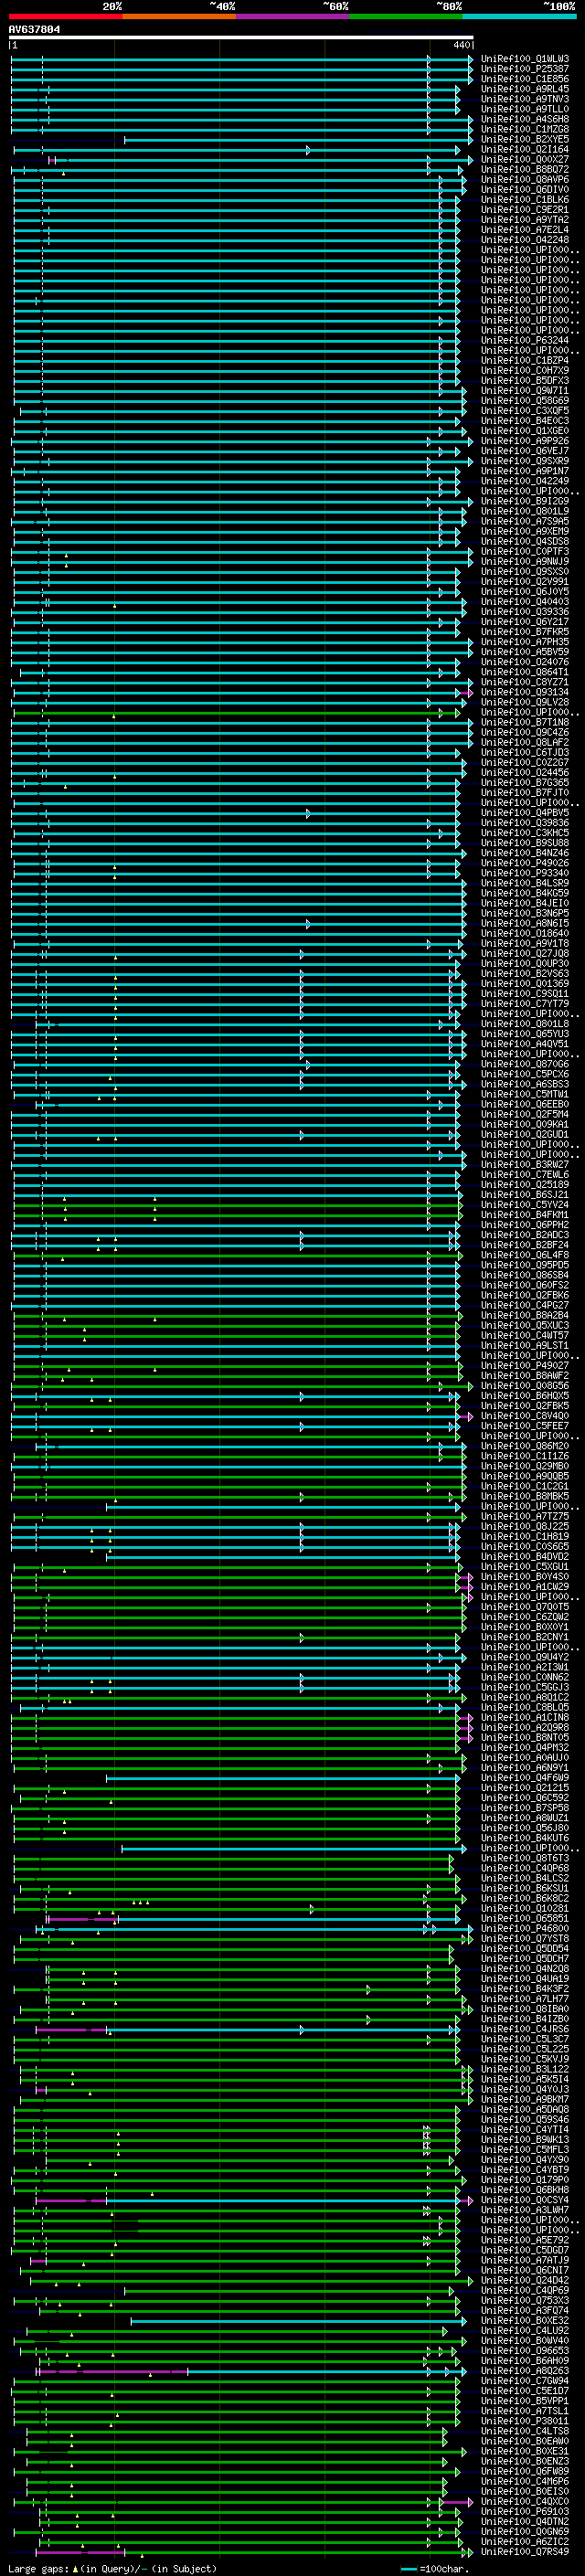Select hit UniRef100_Q6Y217
This screenshot has width=585, height=2576.
click(525, 622)
